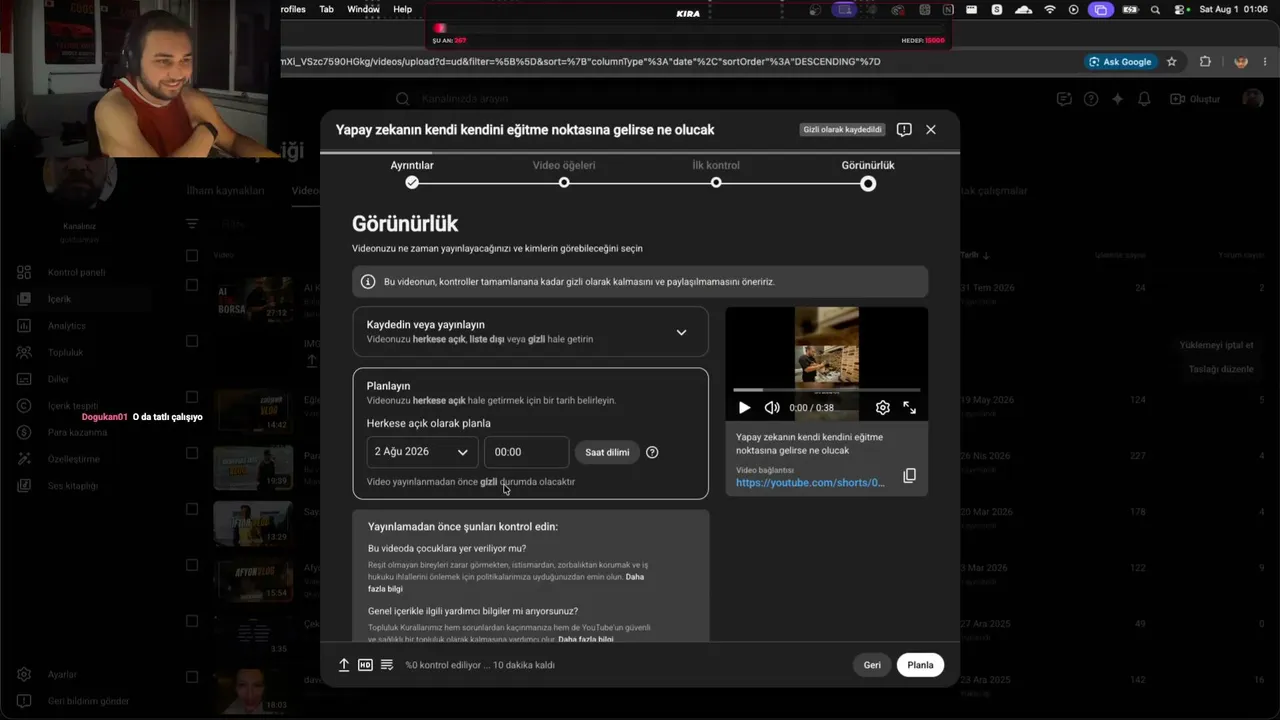Viewport: 1280px width, 720px height.
Task: Click the upload status arrow icon
Action: point(344,665)
